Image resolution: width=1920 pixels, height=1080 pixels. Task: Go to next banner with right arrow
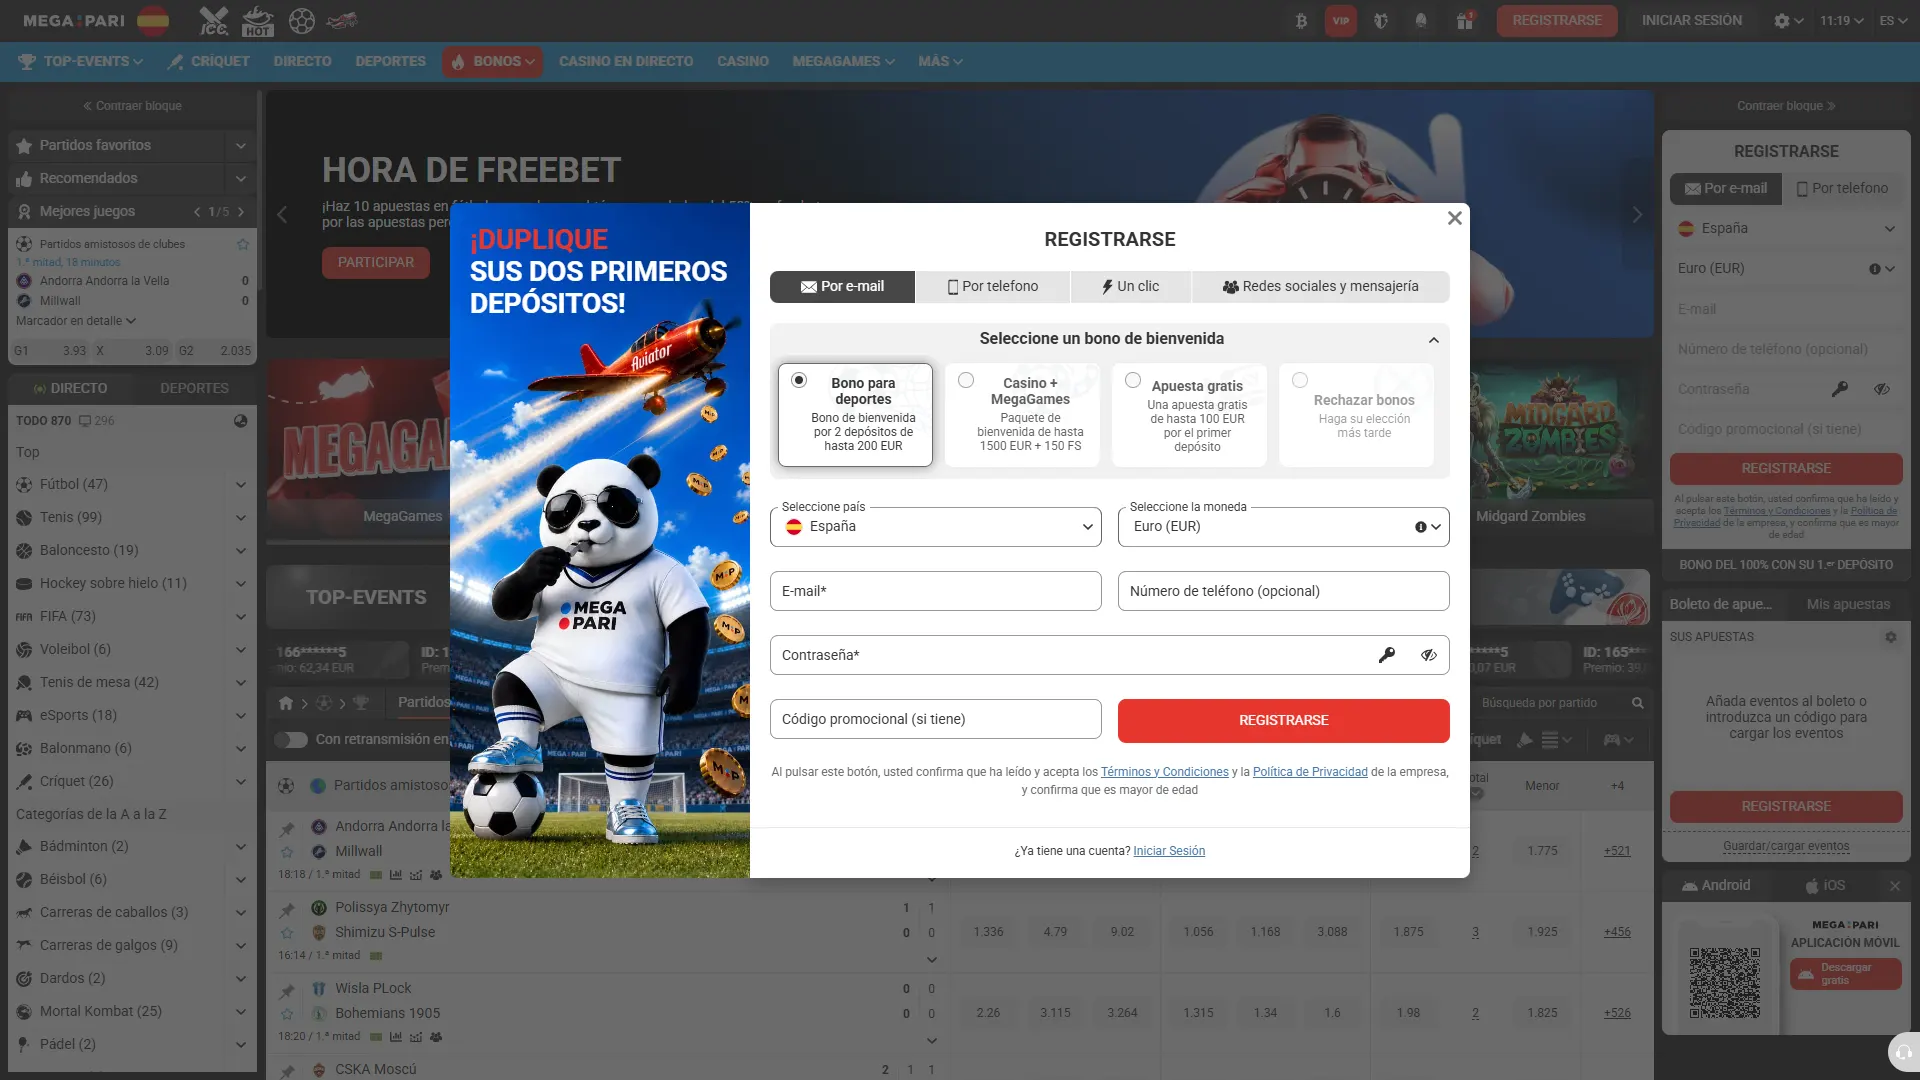pos(1637,214)
